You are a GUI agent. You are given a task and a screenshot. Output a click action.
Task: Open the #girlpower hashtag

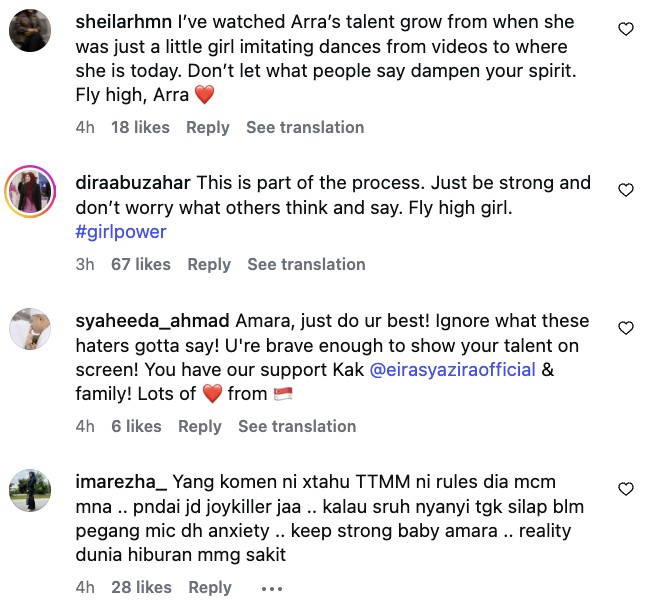click(x=121, y=232)
